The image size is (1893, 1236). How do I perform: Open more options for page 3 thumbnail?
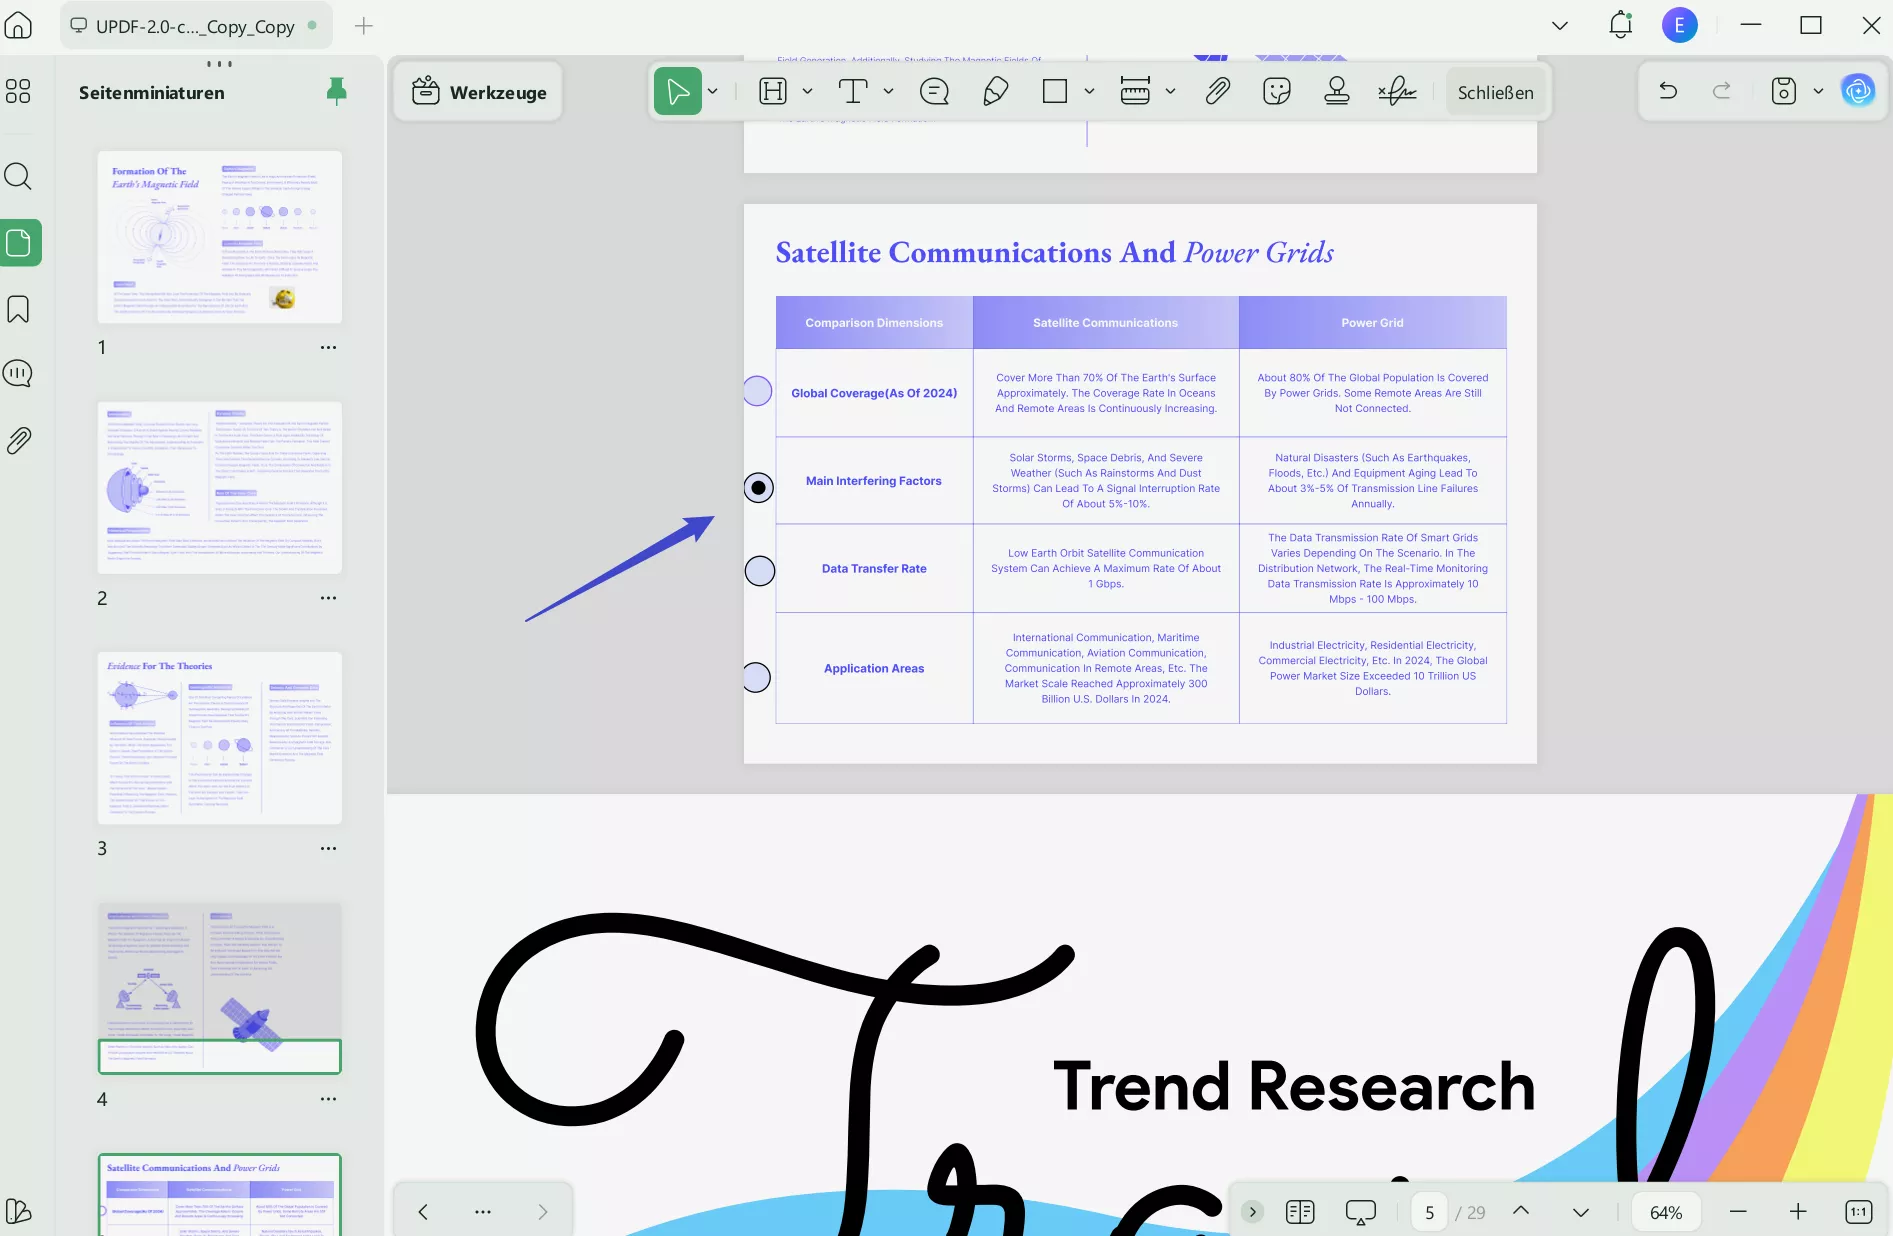(x=328, y=849)
